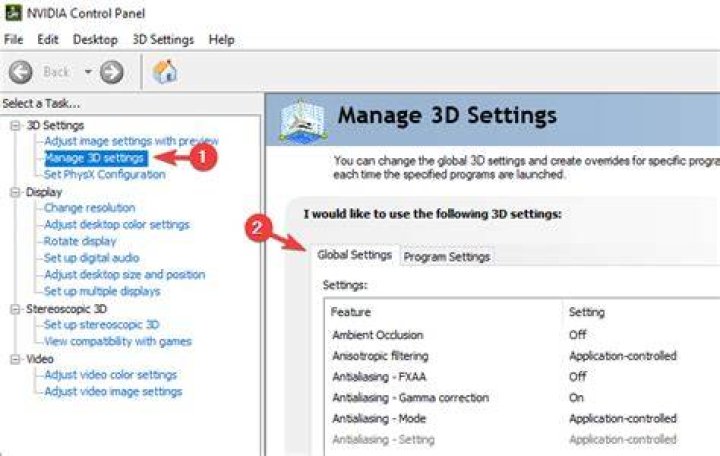Click the Setting column header
Screen dimensions: 720x456
pos(586,312)
